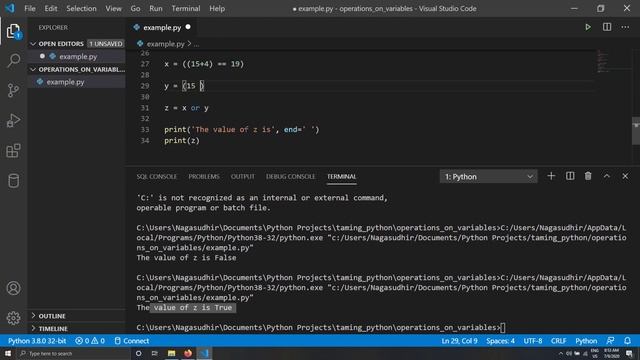Open notifications bell in status bar
The image size is (640, 360).
click(x=627, y=341)
